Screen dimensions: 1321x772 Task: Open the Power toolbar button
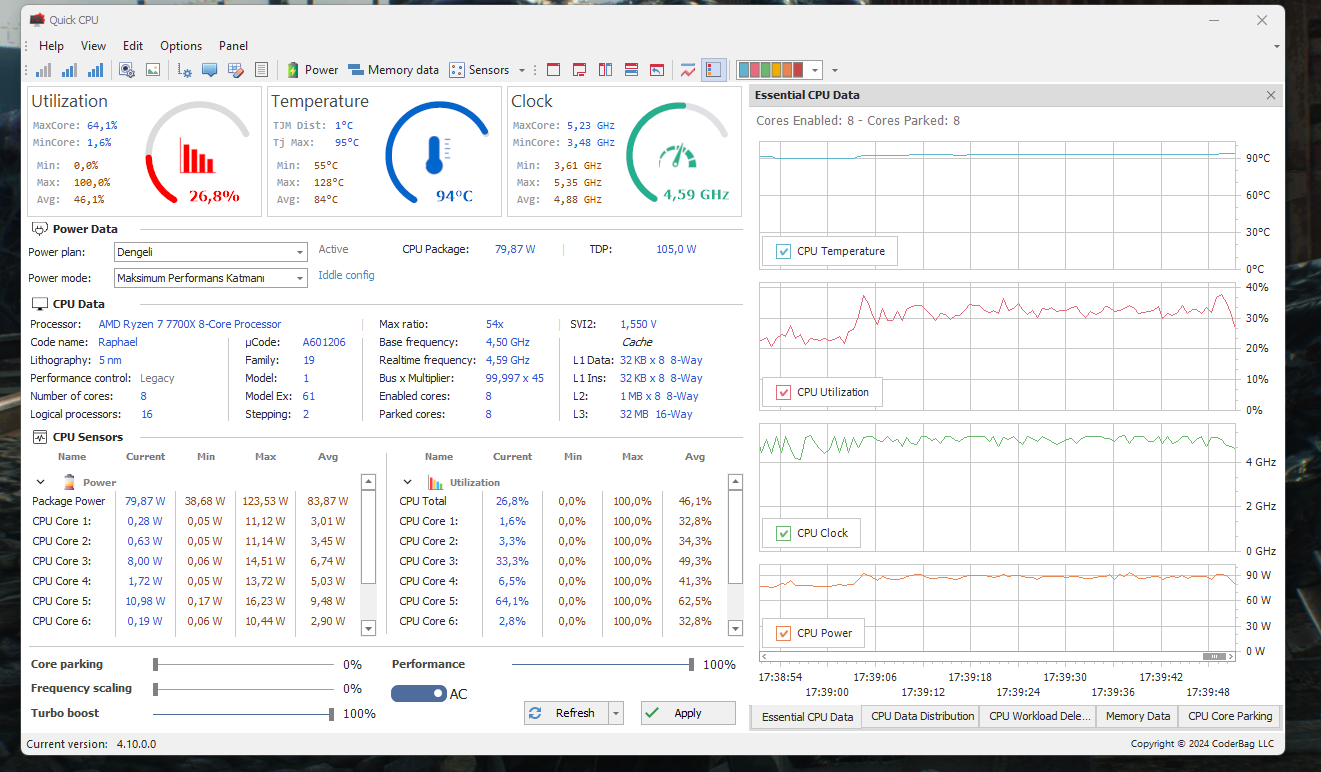pyautogui.click(x=313, y=70)
